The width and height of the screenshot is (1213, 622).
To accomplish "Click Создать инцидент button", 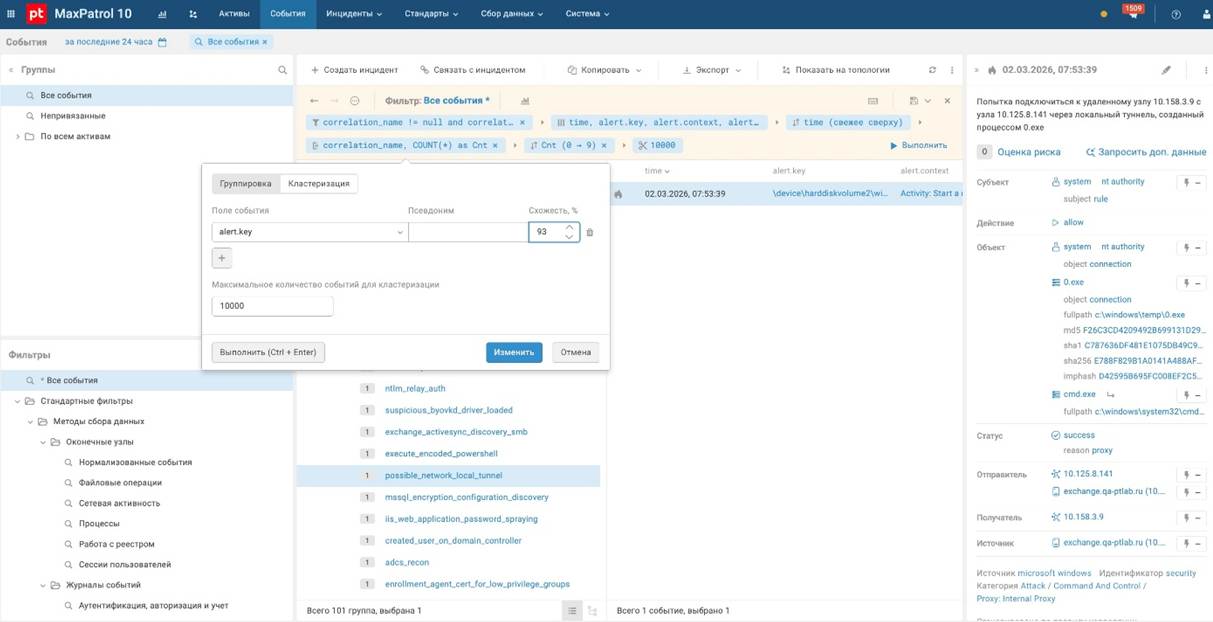I will point(354,70).
